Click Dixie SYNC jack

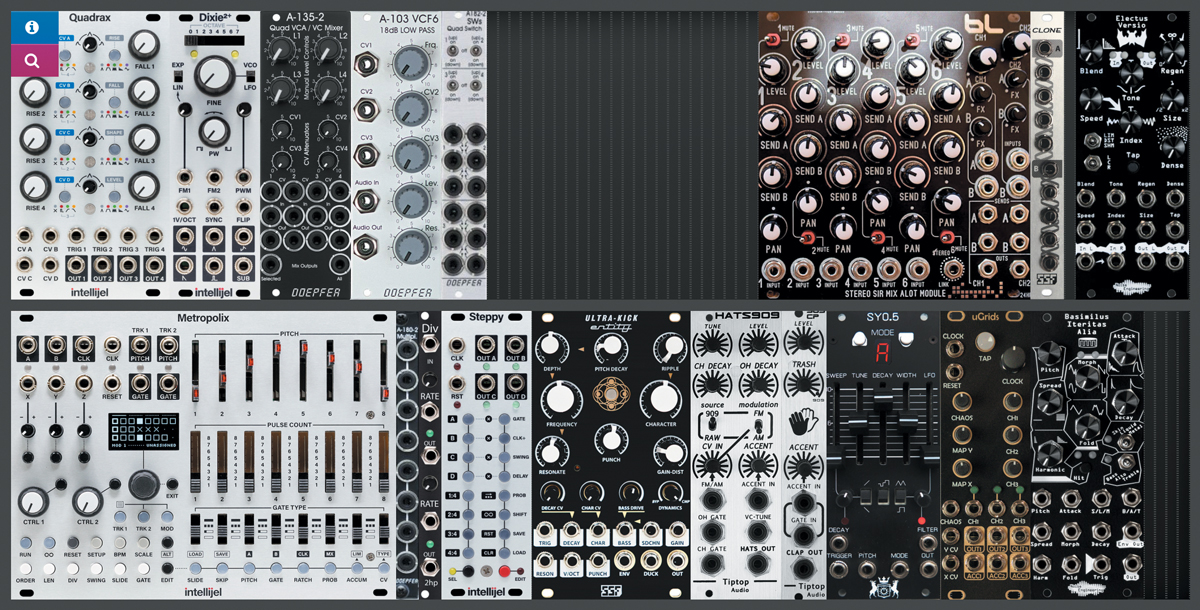pyautogui.click(x=213, y=206)
